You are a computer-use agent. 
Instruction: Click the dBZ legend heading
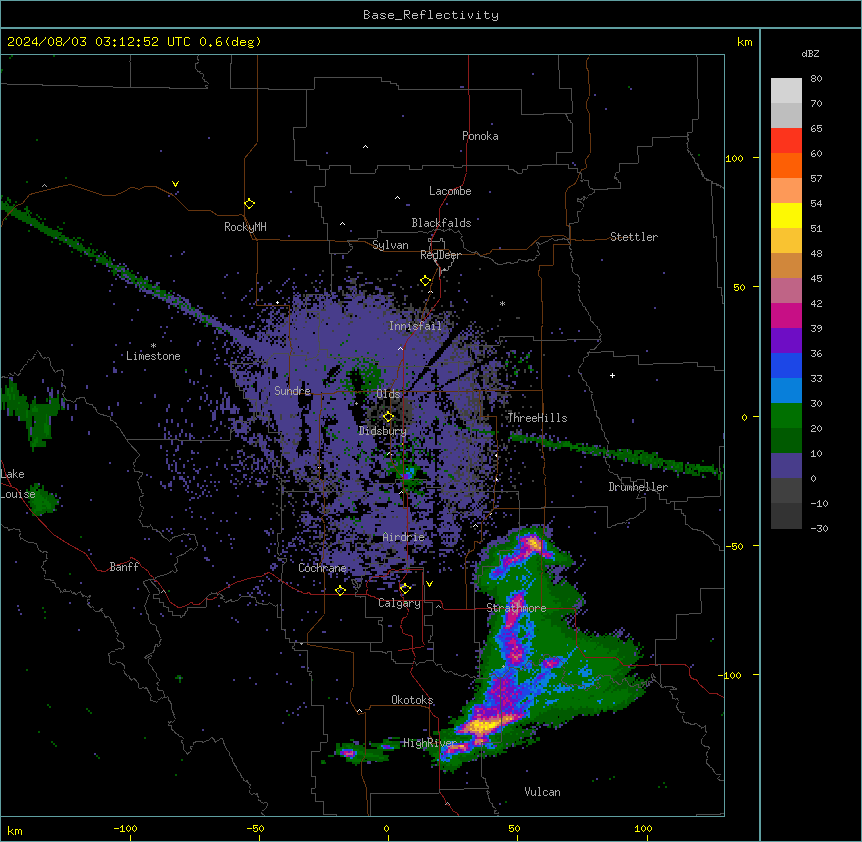pos(810,53)
